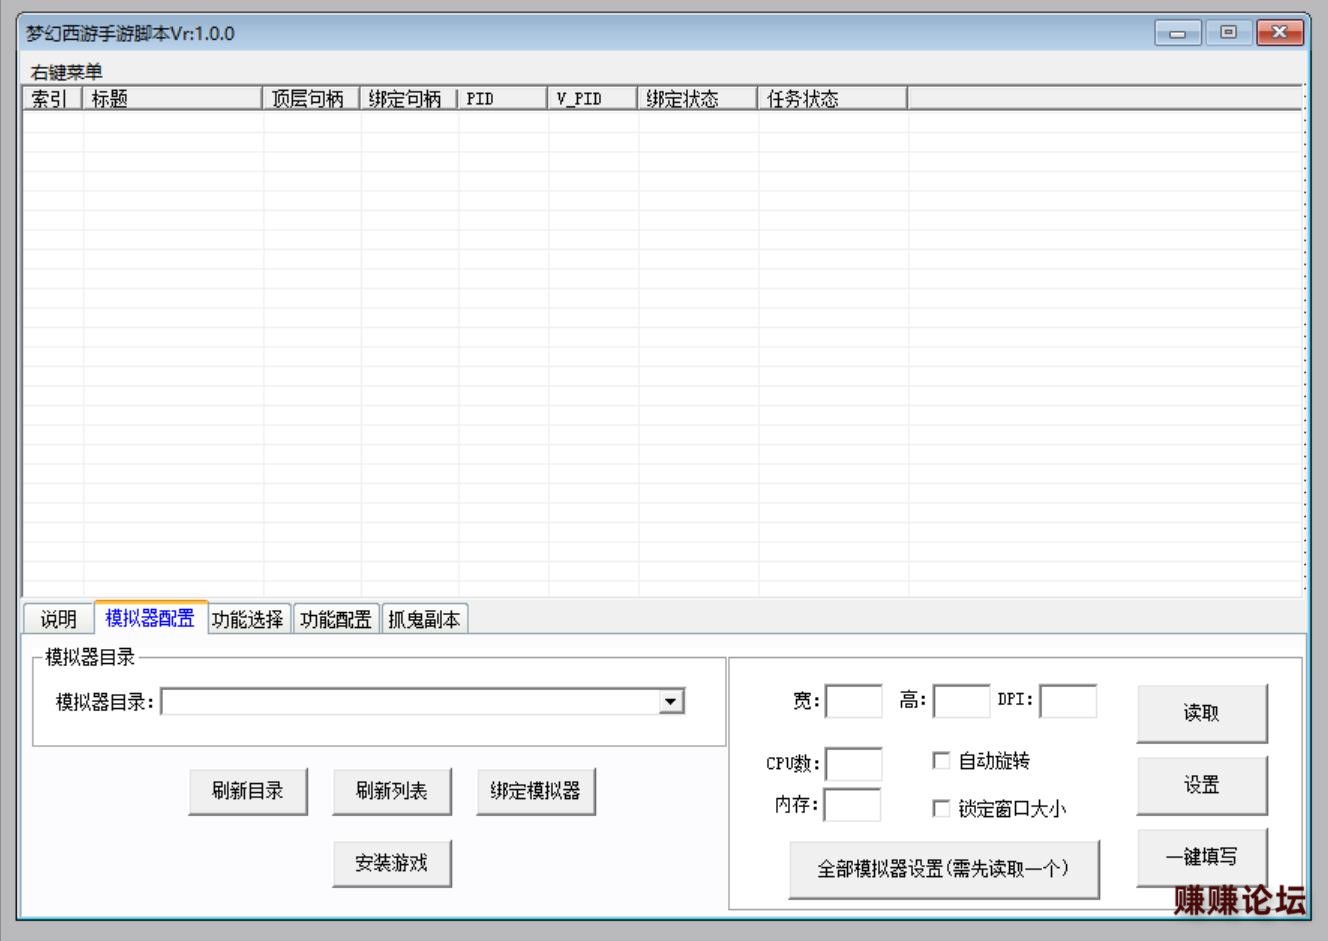Open the 抓鬼副本 tab
This screenshot has width=1328, height=941.
click(x=424, y=620)
